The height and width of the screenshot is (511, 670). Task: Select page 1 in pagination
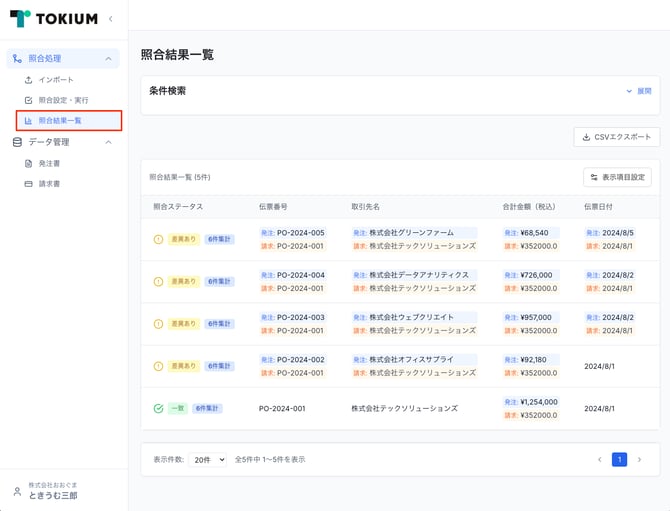[x=619, y=459]
